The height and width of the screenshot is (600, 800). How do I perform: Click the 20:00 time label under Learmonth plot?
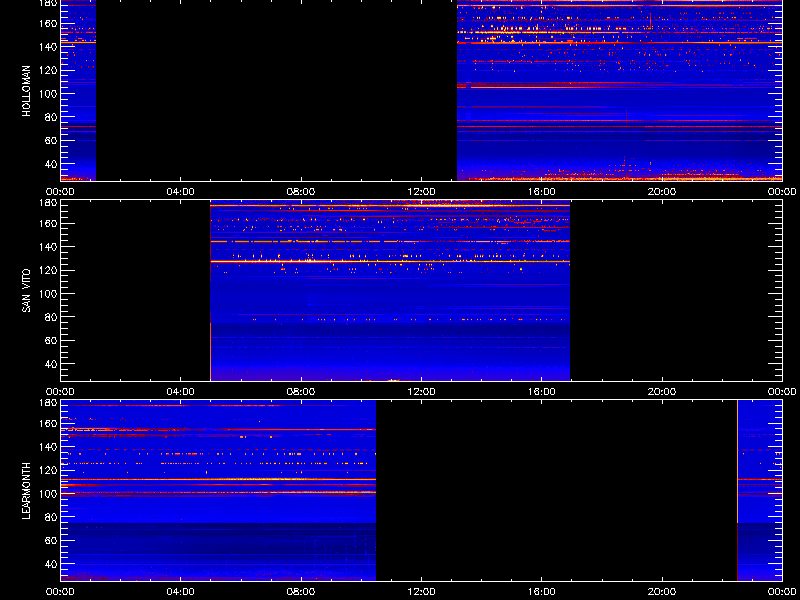(662, 592)
